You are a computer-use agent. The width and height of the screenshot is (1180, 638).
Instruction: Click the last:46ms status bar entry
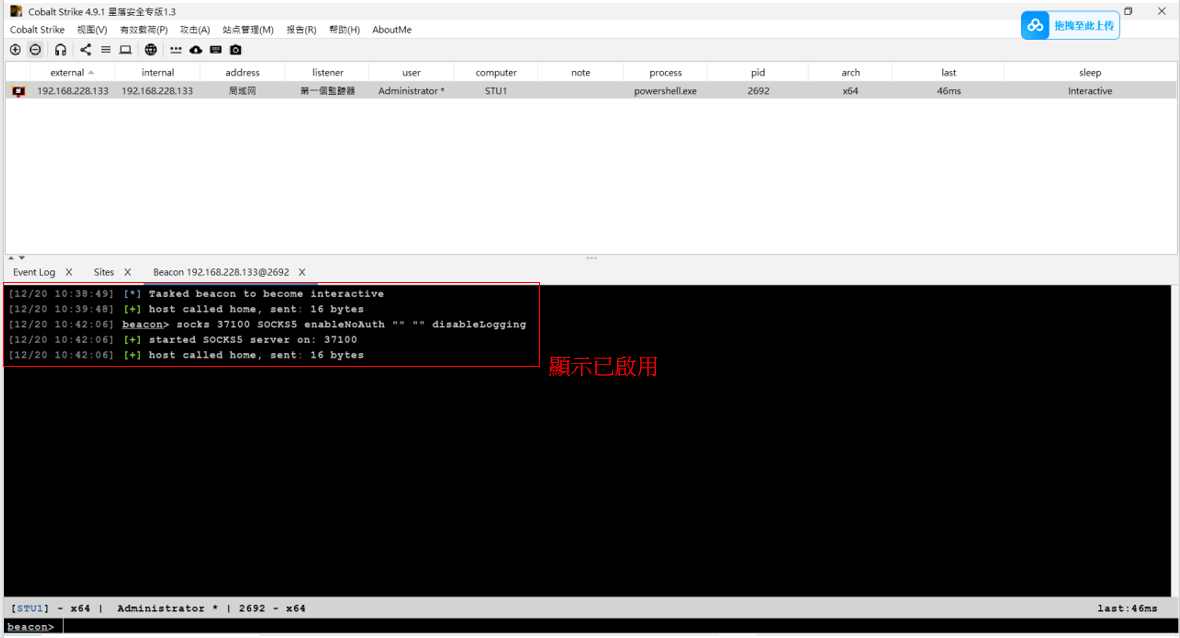click(1127, 609)
